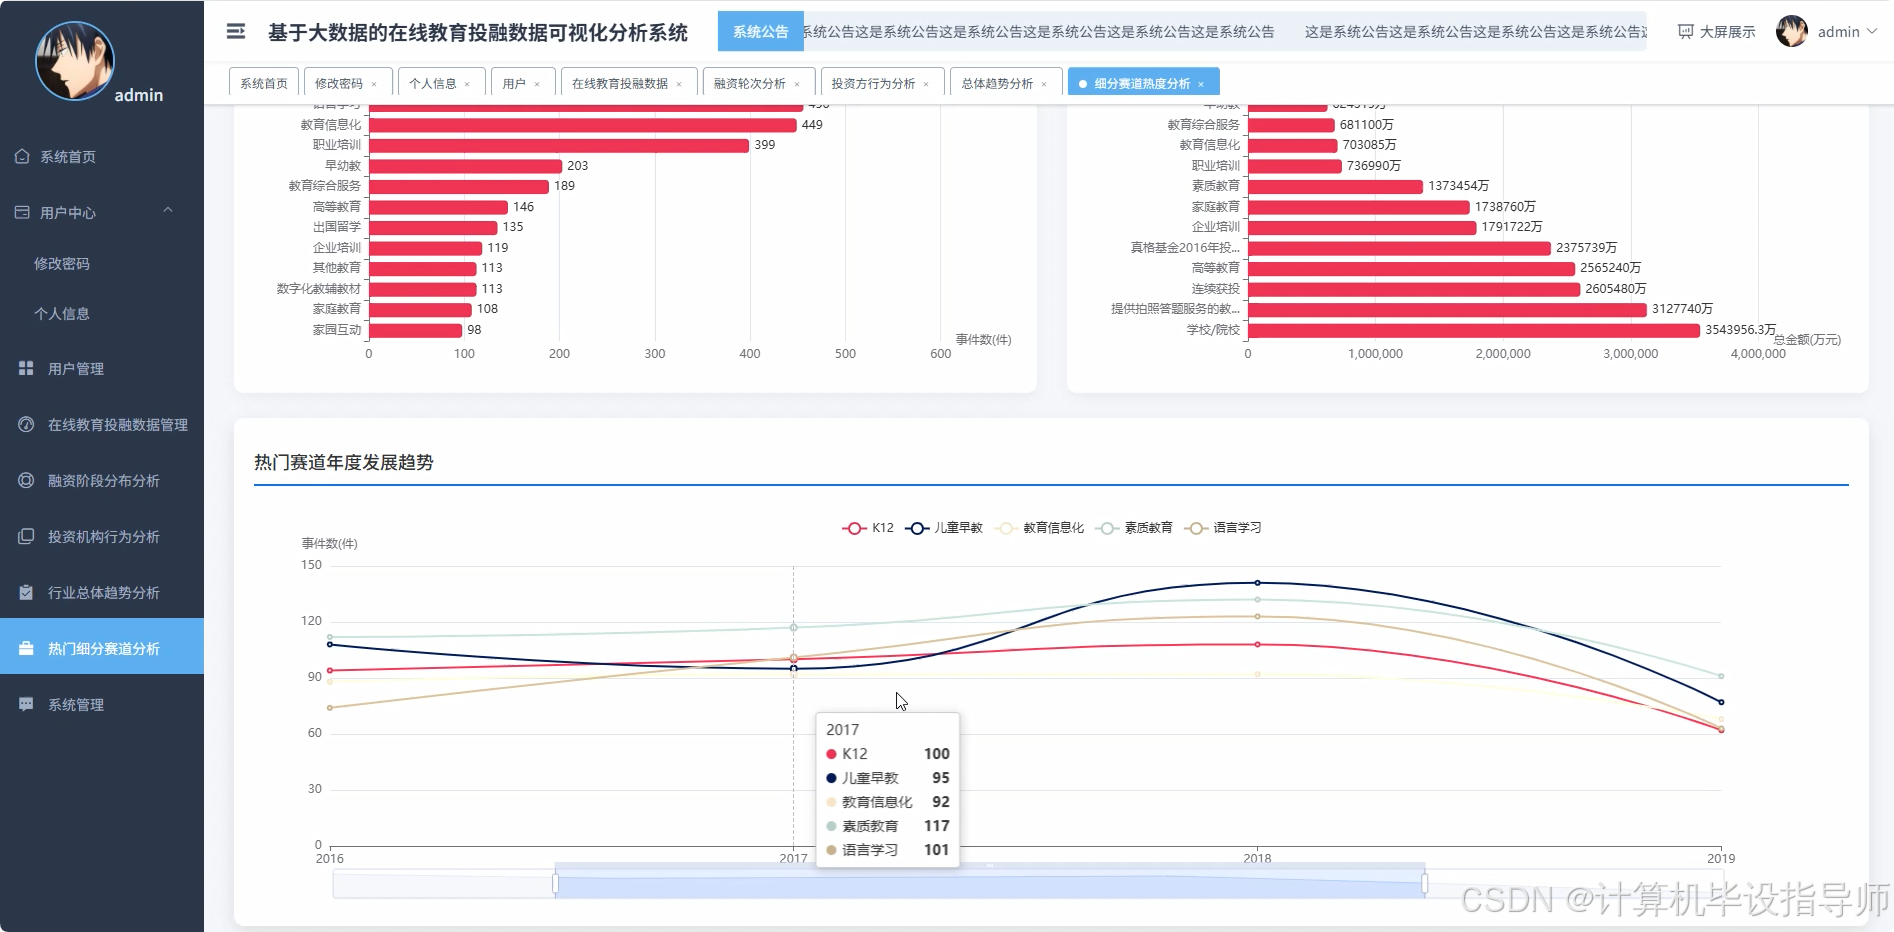The image size is (1894, 932).
Task: Open 个人信息 in the sidebar
Action: pos(62,314)
